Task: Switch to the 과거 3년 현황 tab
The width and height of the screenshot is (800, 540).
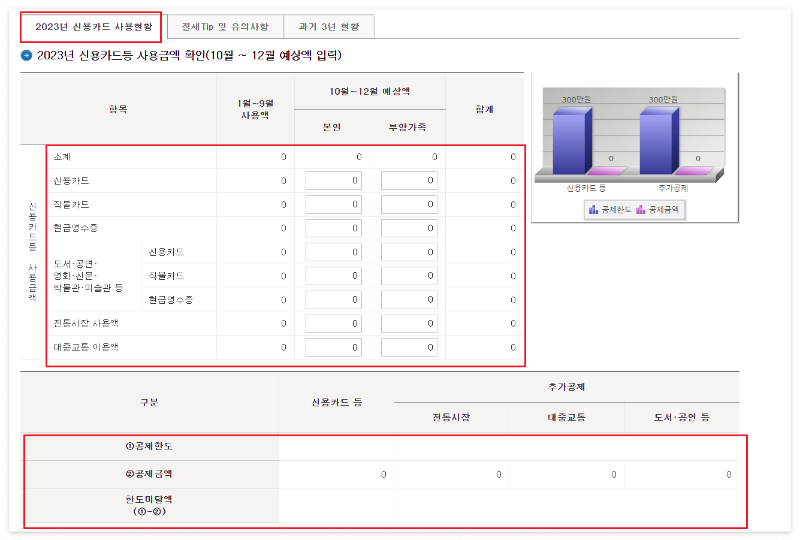Action: 329,27
